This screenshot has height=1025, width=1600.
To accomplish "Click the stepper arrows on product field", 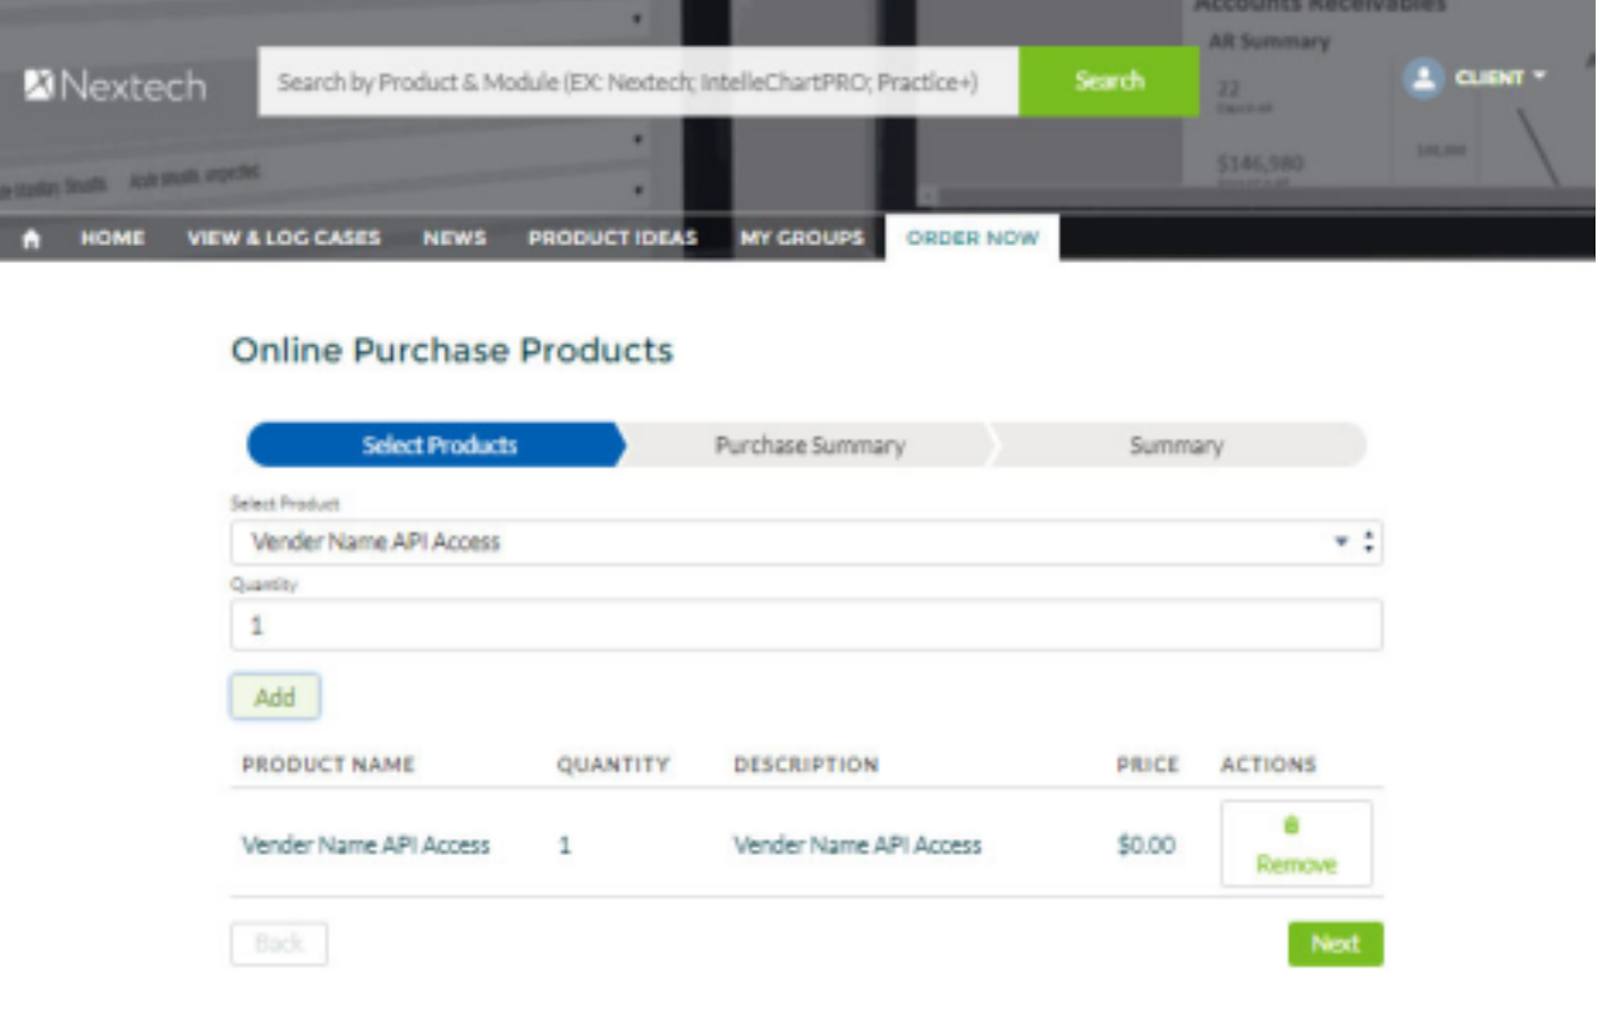I will (x=1368, y=542).
